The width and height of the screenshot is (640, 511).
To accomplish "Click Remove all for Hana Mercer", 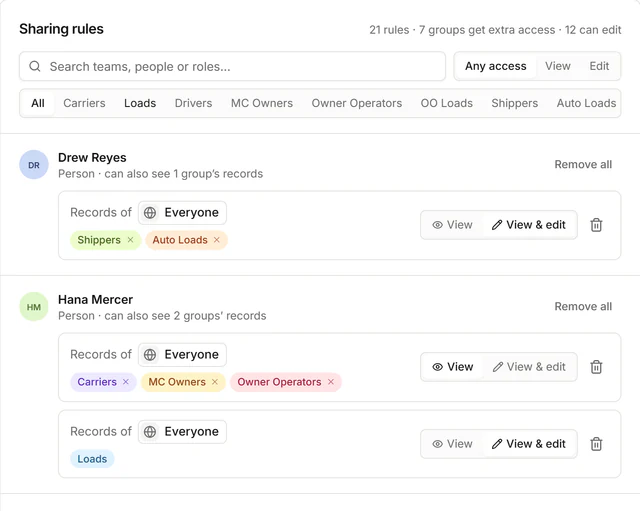I will tap(583, 307).
